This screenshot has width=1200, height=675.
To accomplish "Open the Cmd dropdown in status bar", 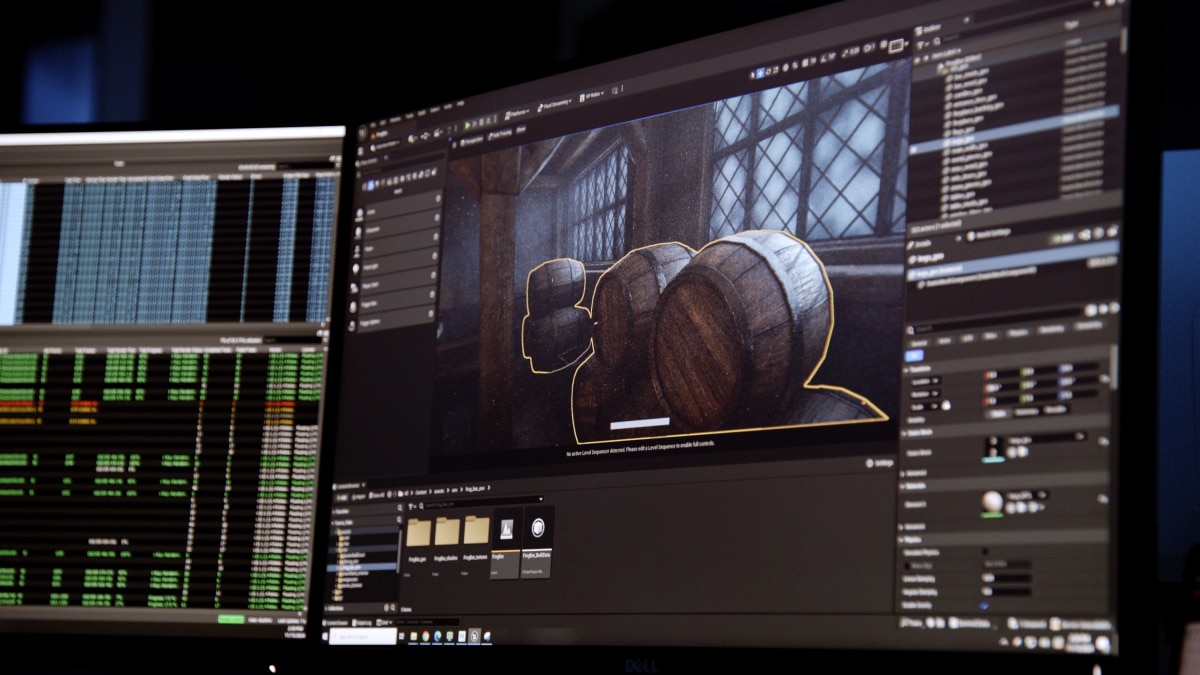I will (x=384, y=623).
